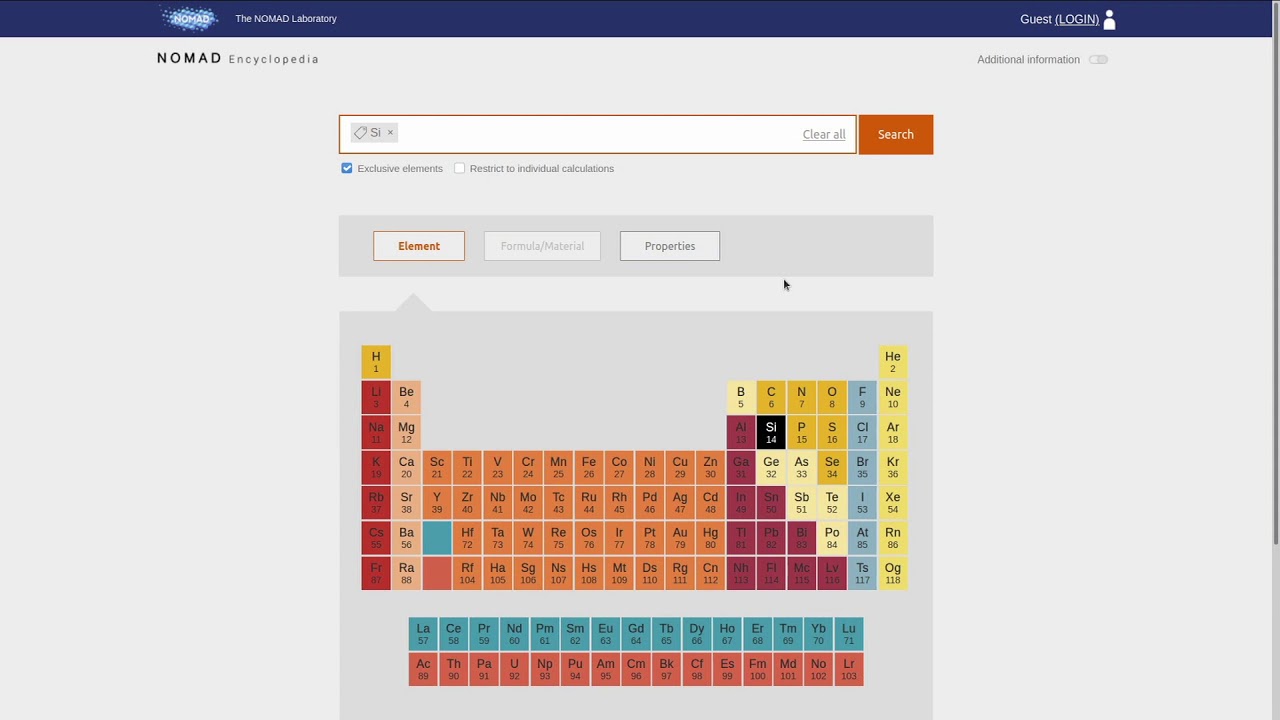Select Plutonium (Pu) element
Screen dimensions: 1280x720
click(x=575, y=669)
